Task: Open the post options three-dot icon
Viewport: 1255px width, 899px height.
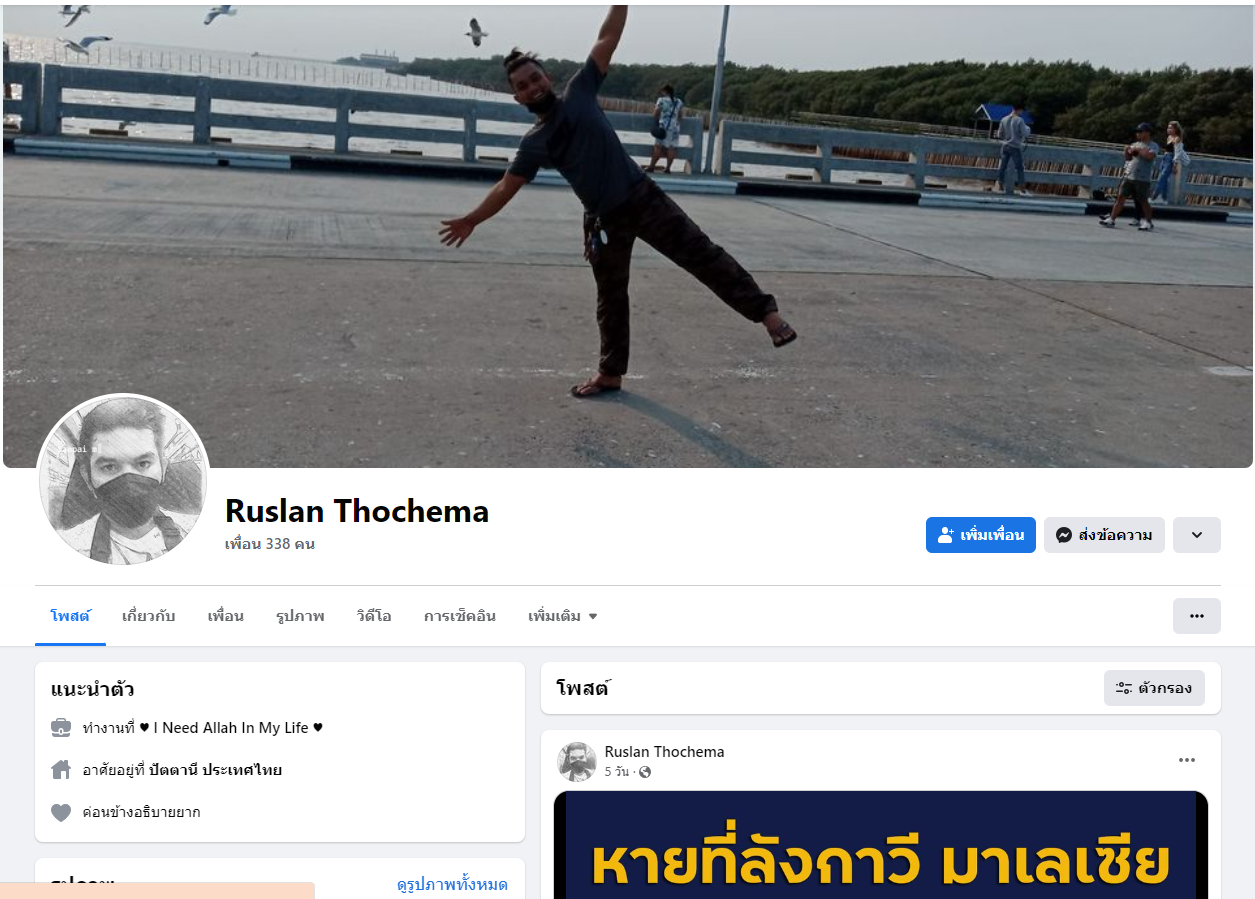Action: click(x=1187, y=760)
